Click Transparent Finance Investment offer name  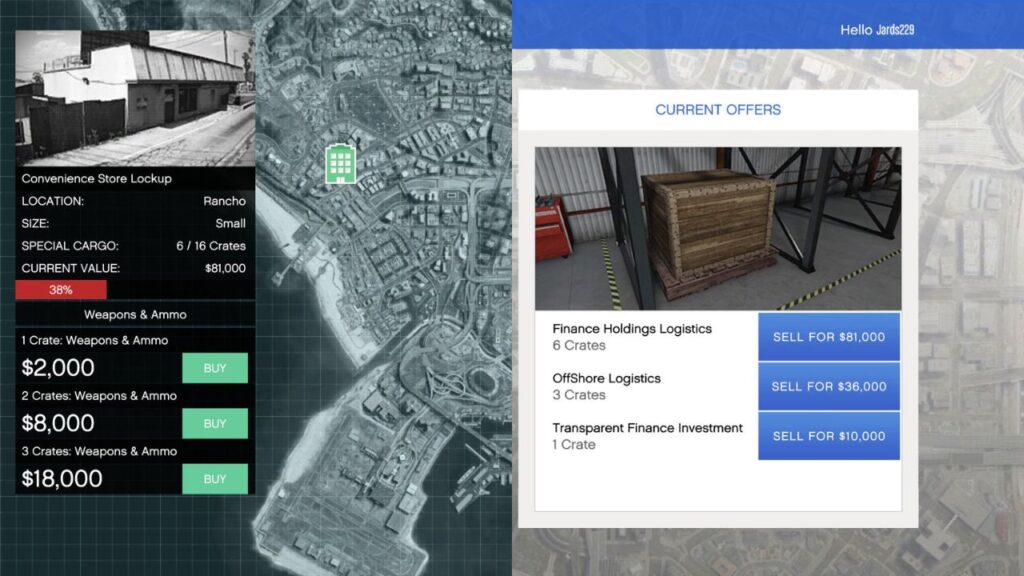(648, 428)
